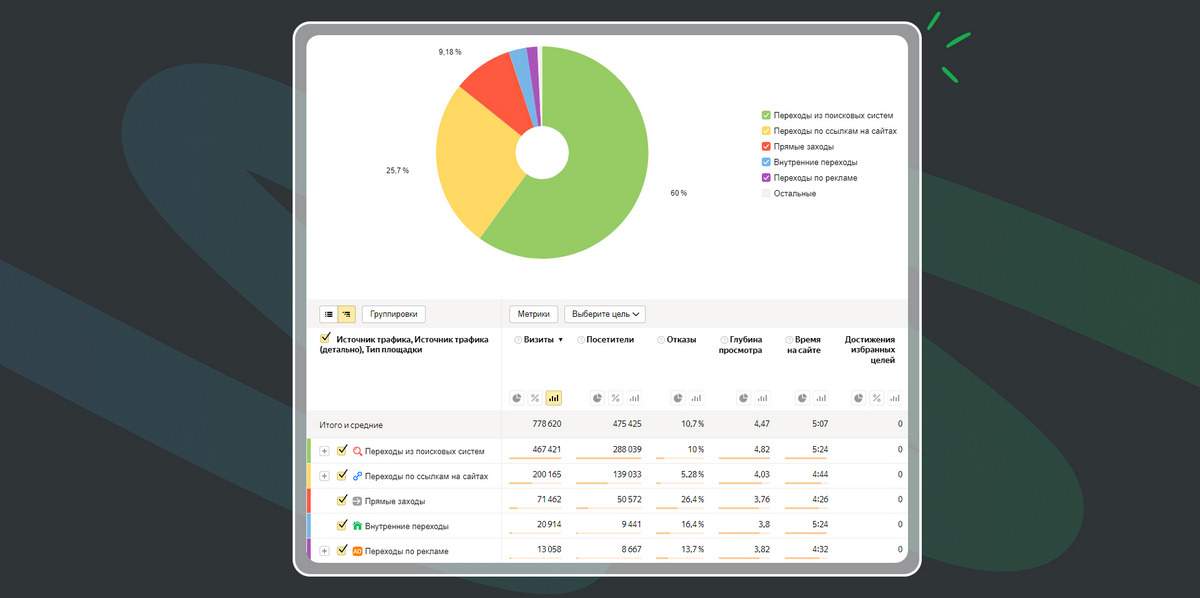The width and height of the screenshot is (1200, 598).
Task: Click the Посетители column header
Action: pos(610,340)
